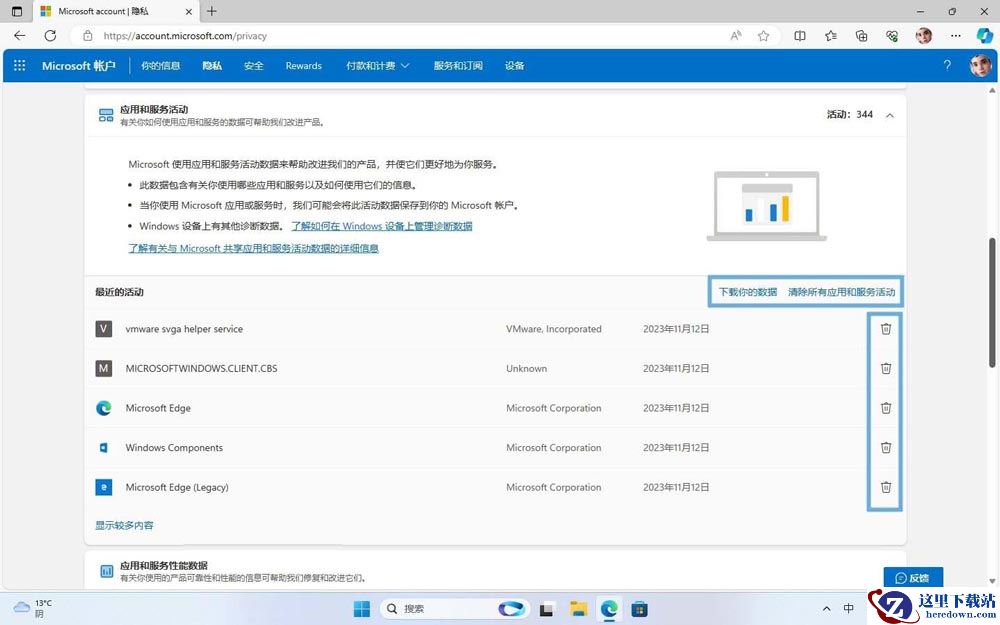The height and width of the screenshot is (625, 1000).
Task: Expand the 付款和计费 dropdown menu
Action: tap(378, 66)
